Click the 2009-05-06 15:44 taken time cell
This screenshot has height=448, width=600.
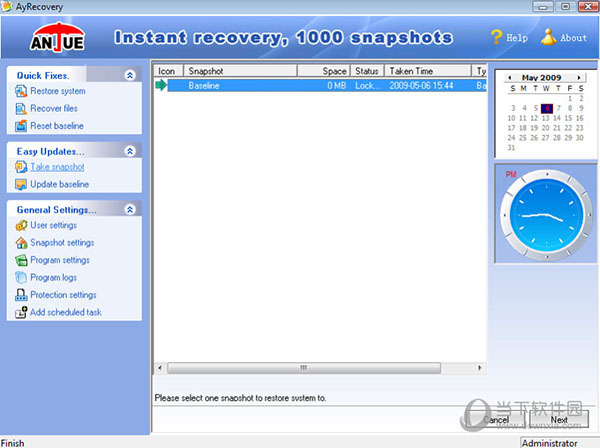421,86
